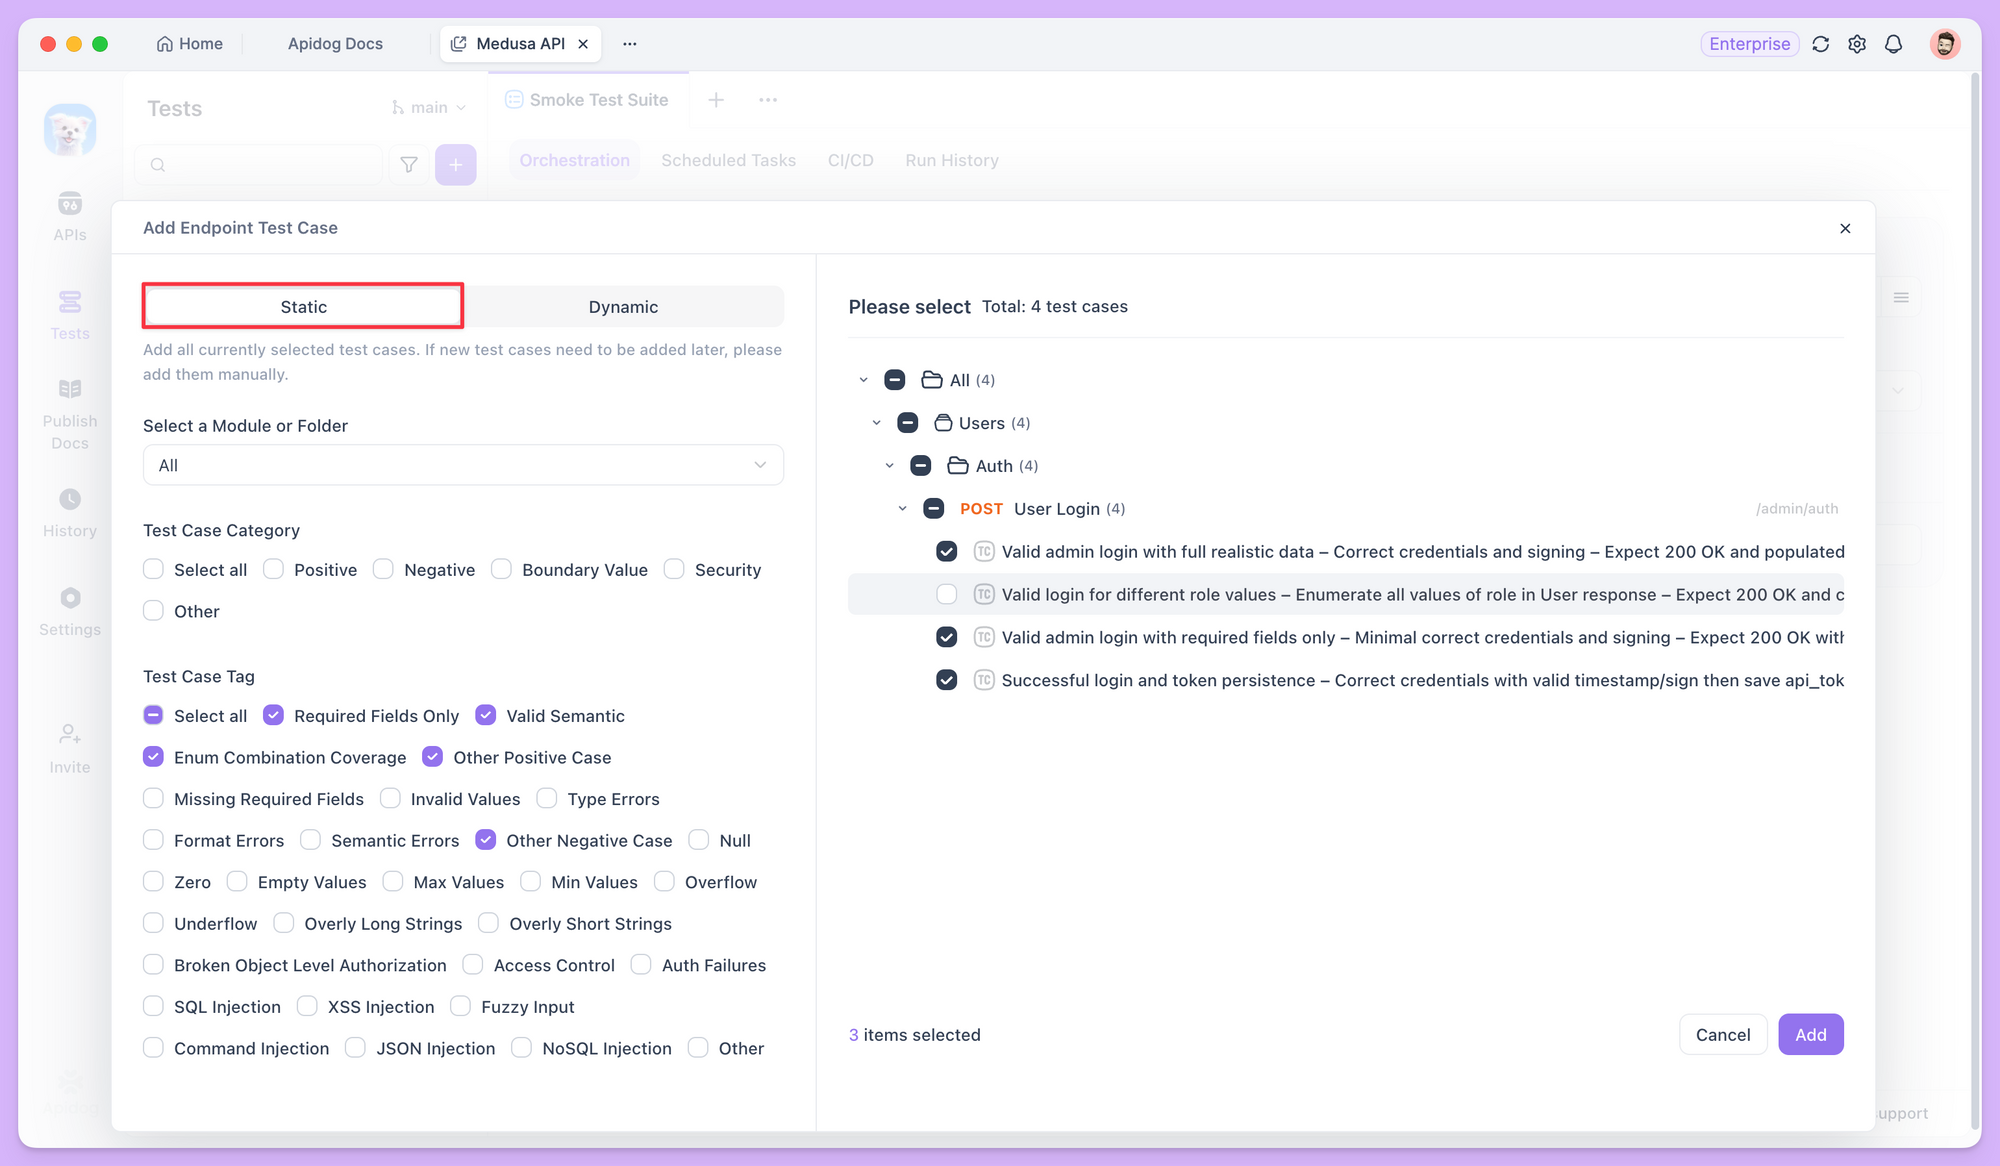Click the notification bell in the top bar
The image size is (2000, 1166).
pyautogui.click(x=1893, y=44)
